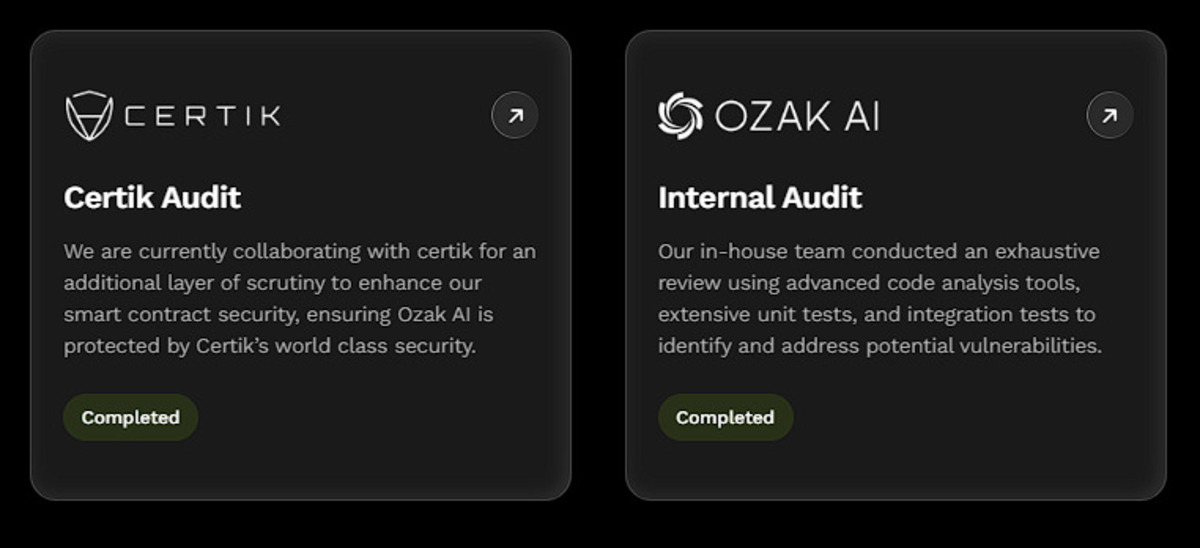Image resolution: width=1200 pixels, height=548 pixels.
Task: Select the Certik Audit description paragraph
Action: point(300,298)
